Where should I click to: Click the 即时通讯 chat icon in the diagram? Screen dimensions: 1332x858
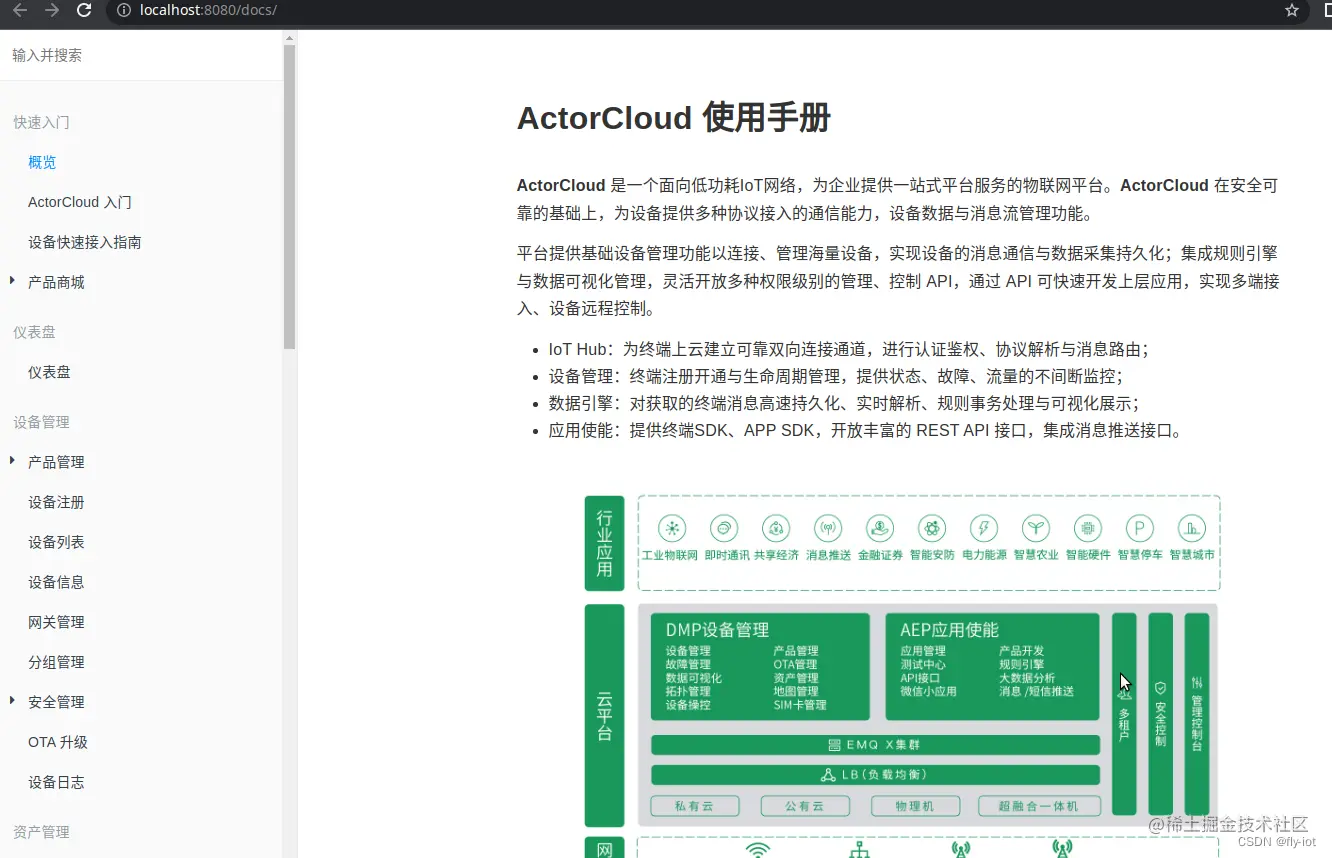[x=723, y=528]
